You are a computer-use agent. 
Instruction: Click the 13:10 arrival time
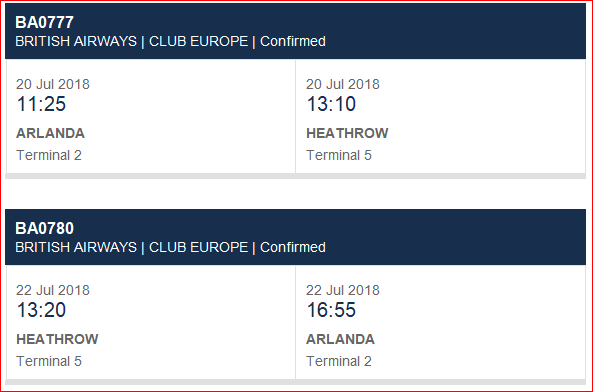pos(331,104)
